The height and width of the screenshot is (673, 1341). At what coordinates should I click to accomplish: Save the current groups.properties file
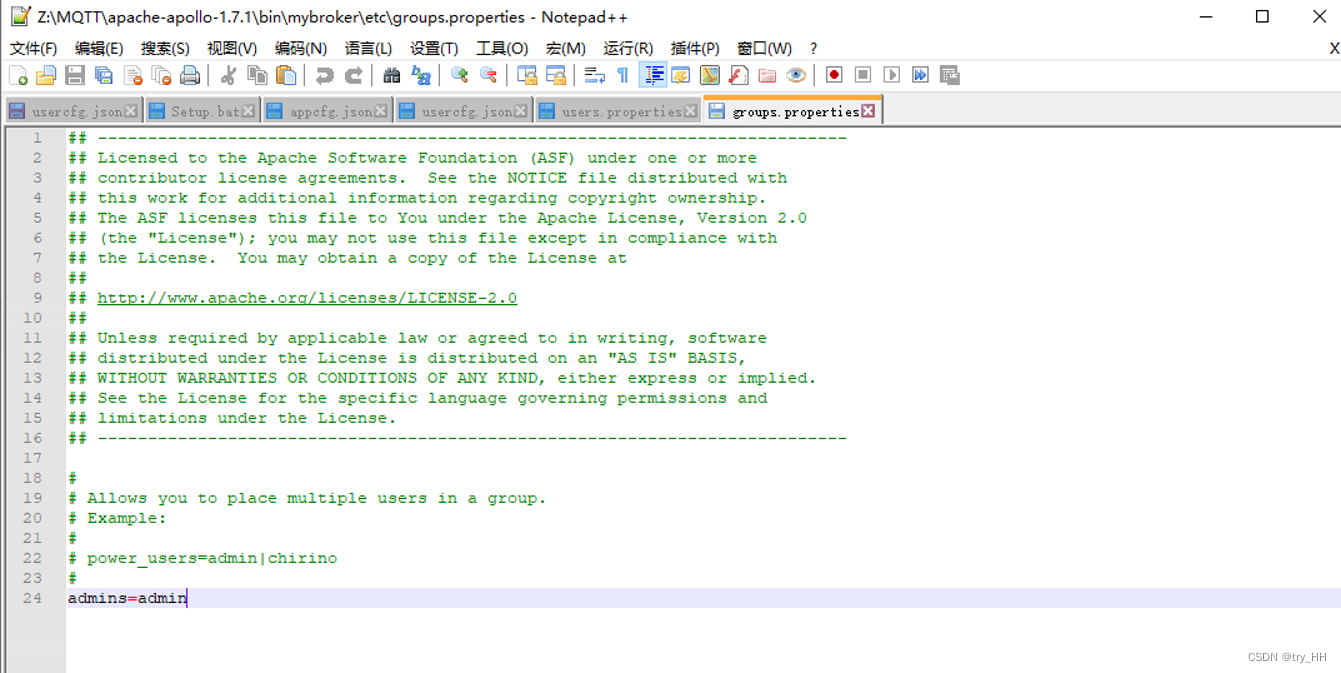[75, 75]
